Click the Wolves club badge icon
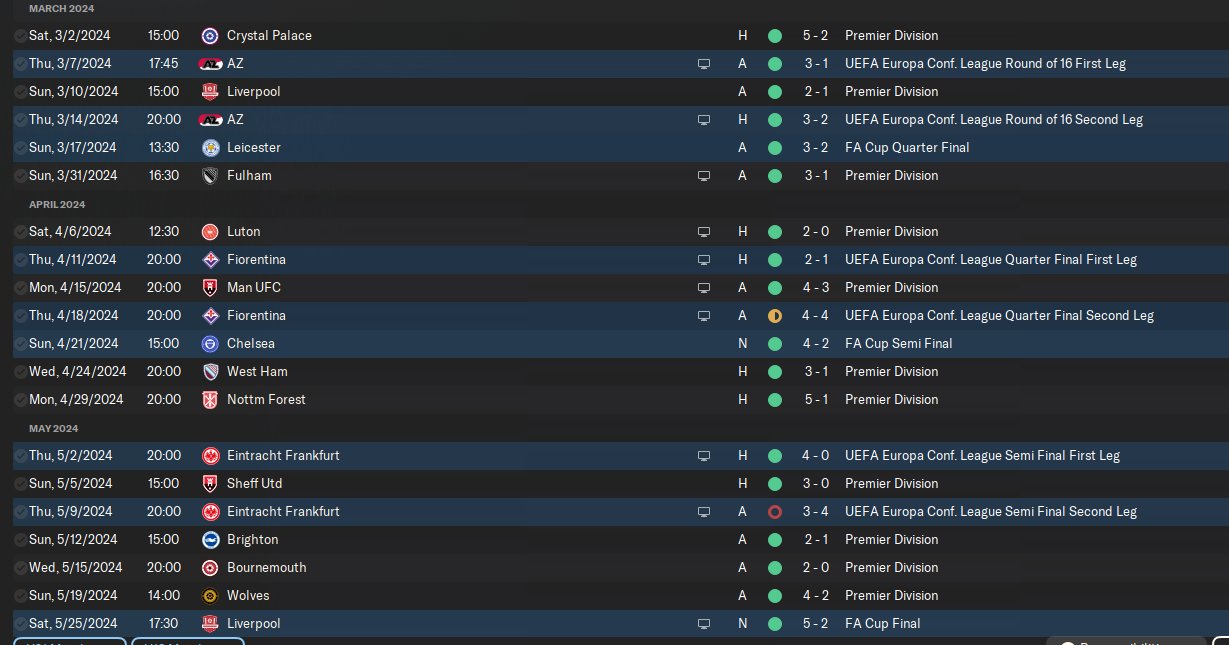1229x645 pixels. (210, 596)
